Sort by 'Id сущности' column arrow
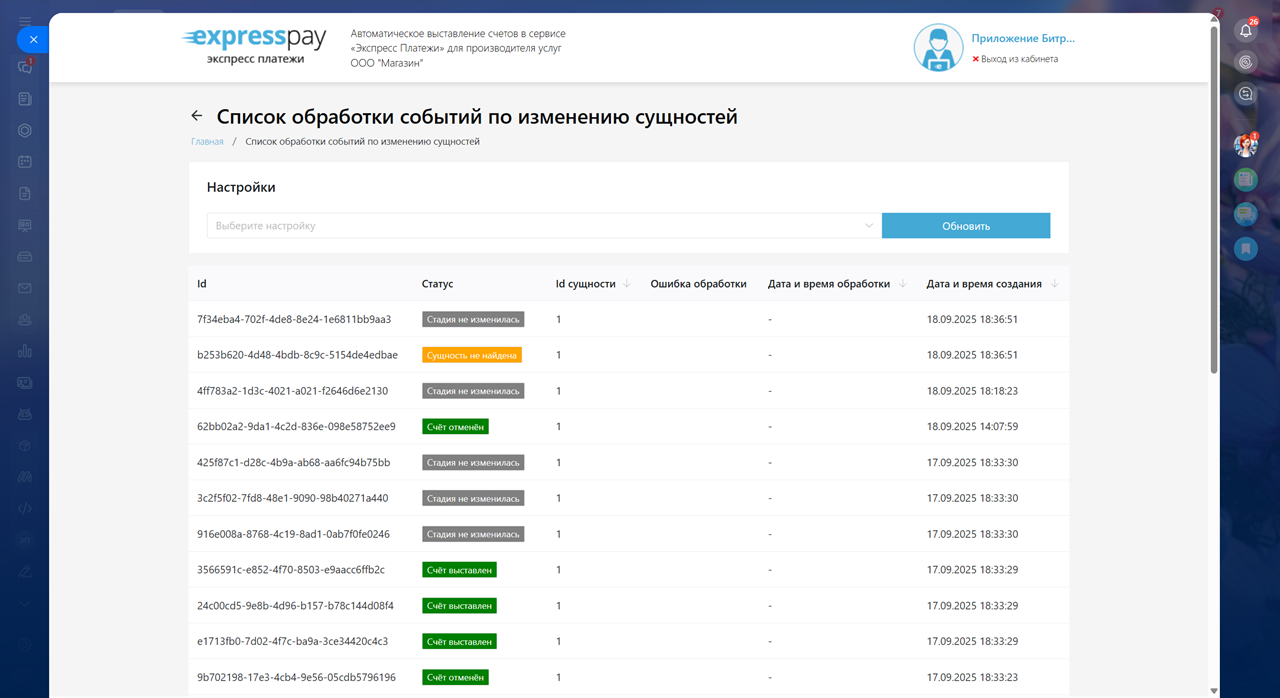Image resolution: width=1280 pixels, height=698 pixels. pos(627,284)
